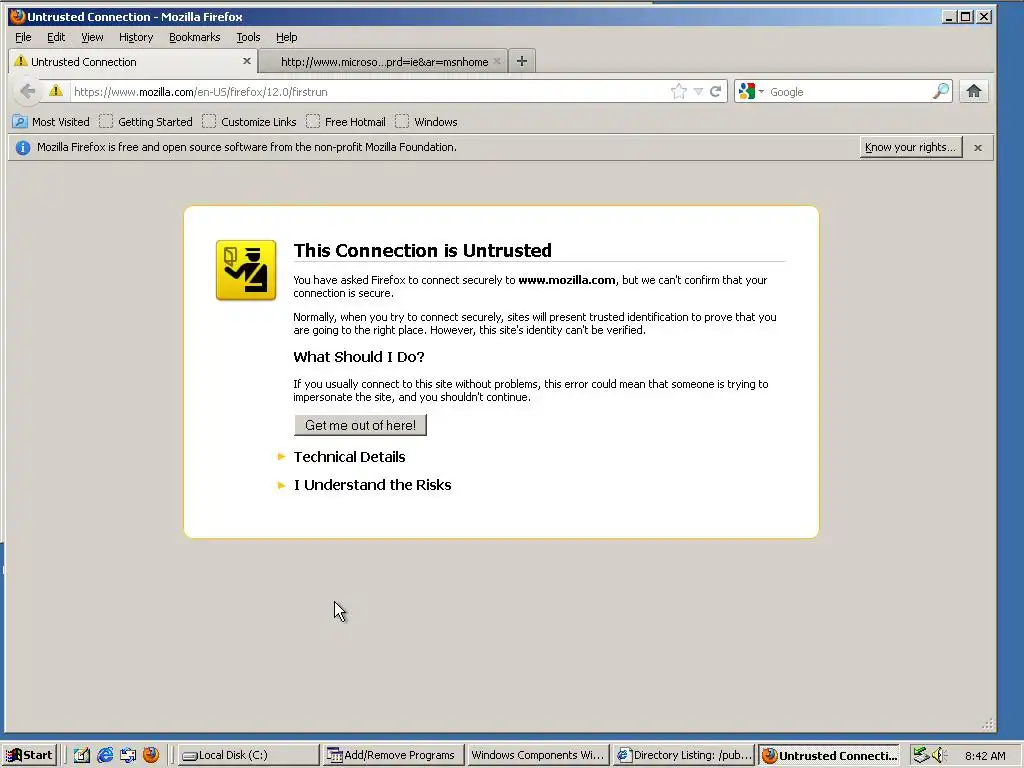Viewport: 1024px width, 768px height.
Task: Open the View menu
Action: click(x=92, y=37)
